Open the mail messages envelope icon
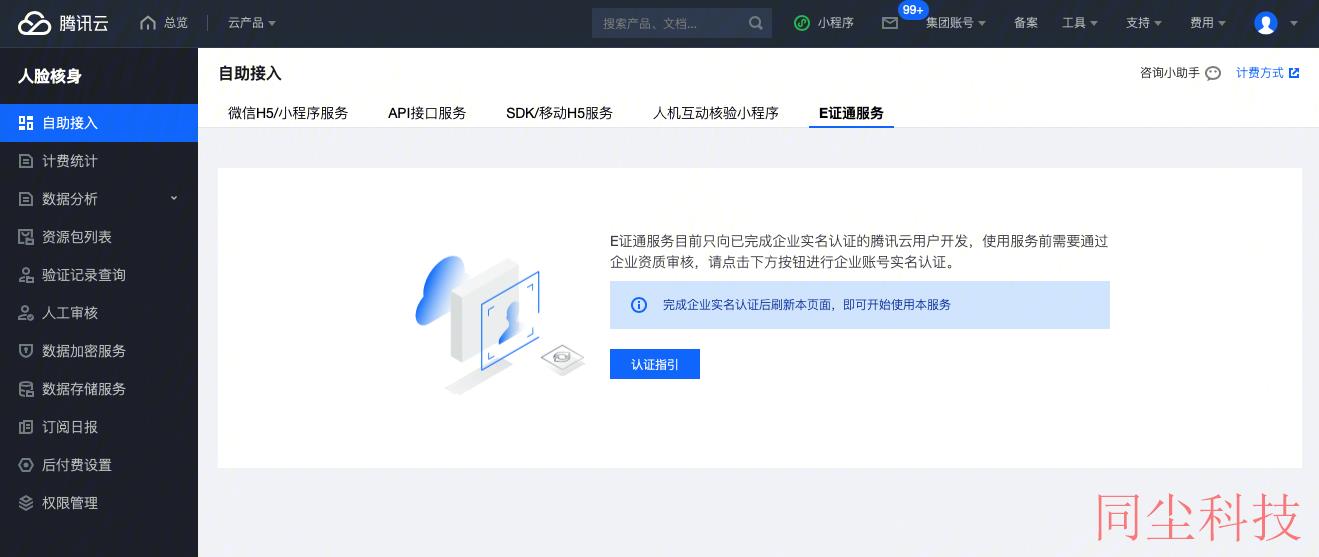 890,23
